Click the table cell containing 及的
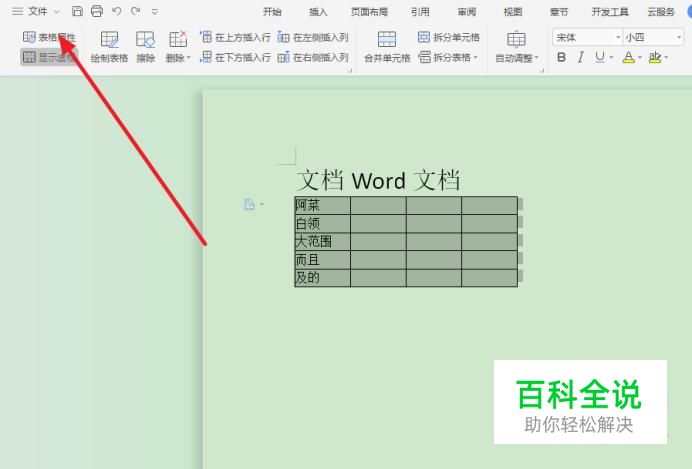This screenshot has width=692, height=469. pyautogui.click(x=323, y=278)
